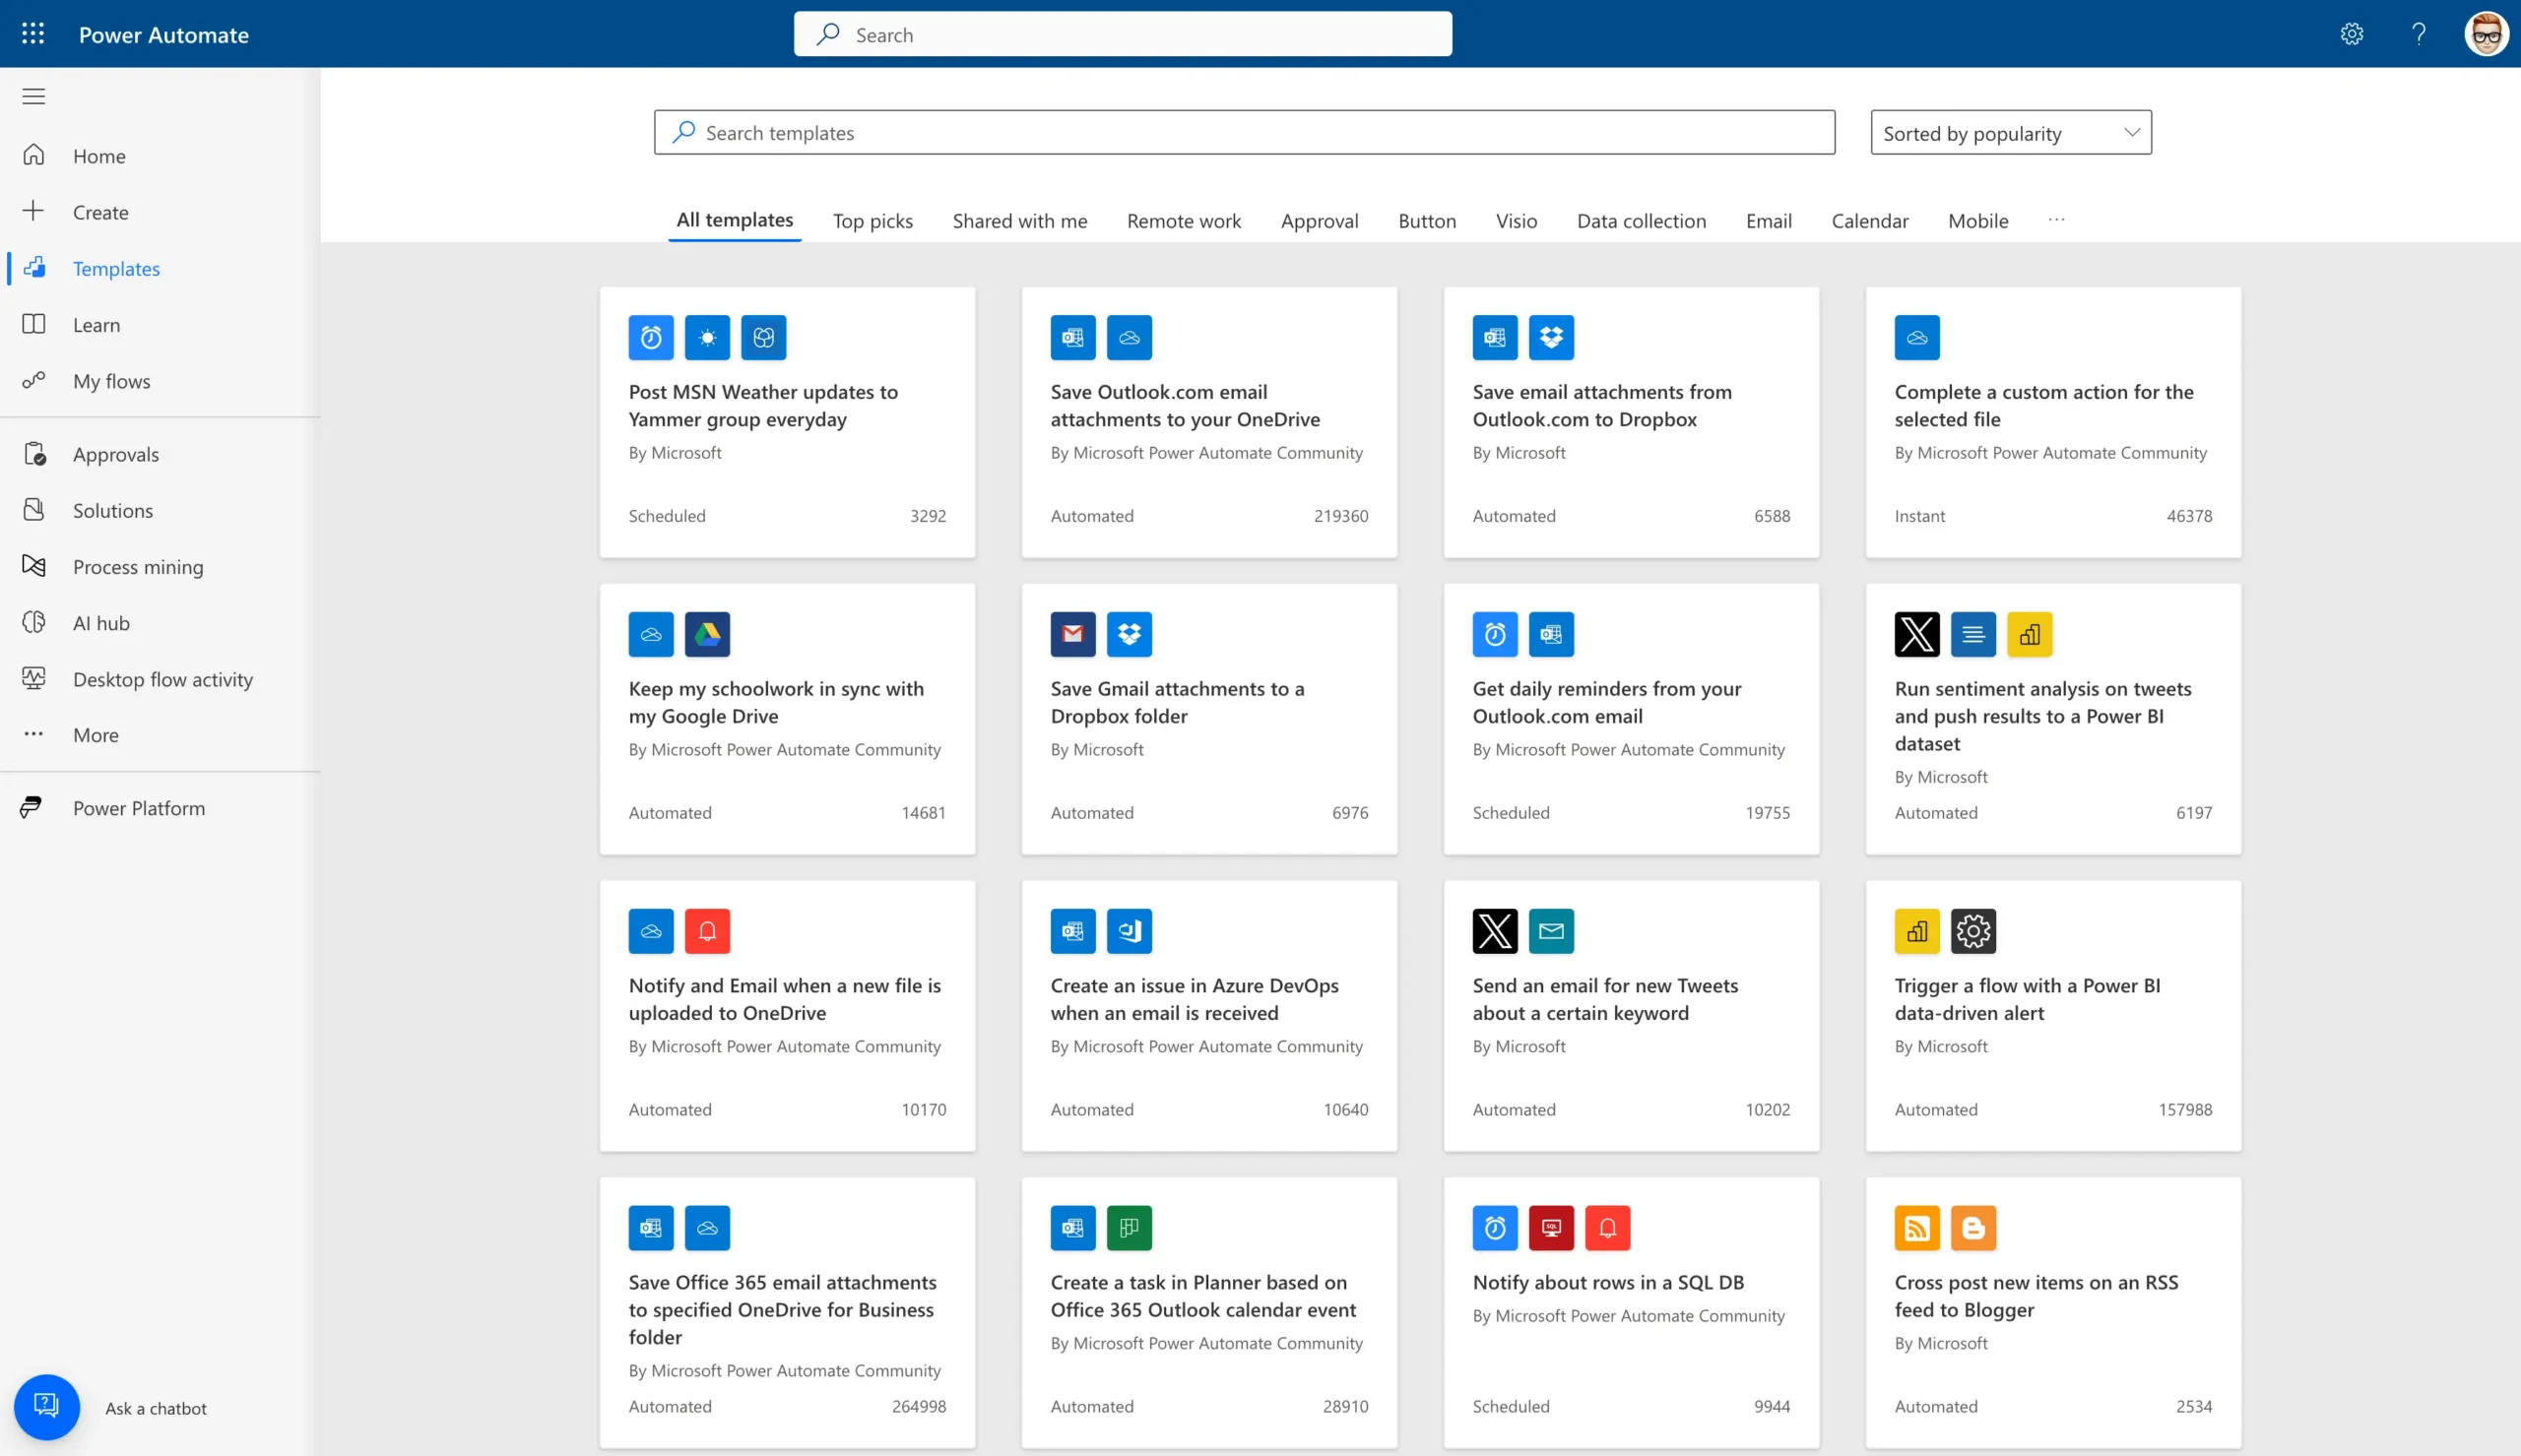
Task: Expand the More sidebar menu
Action: click(x=94, y=735)
